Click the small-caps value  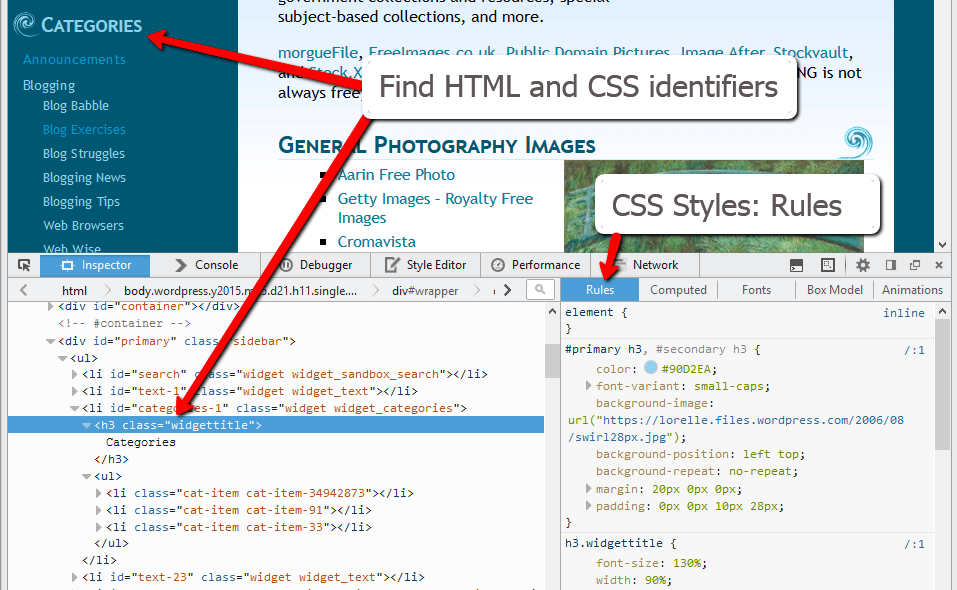[x=729, y=386]
